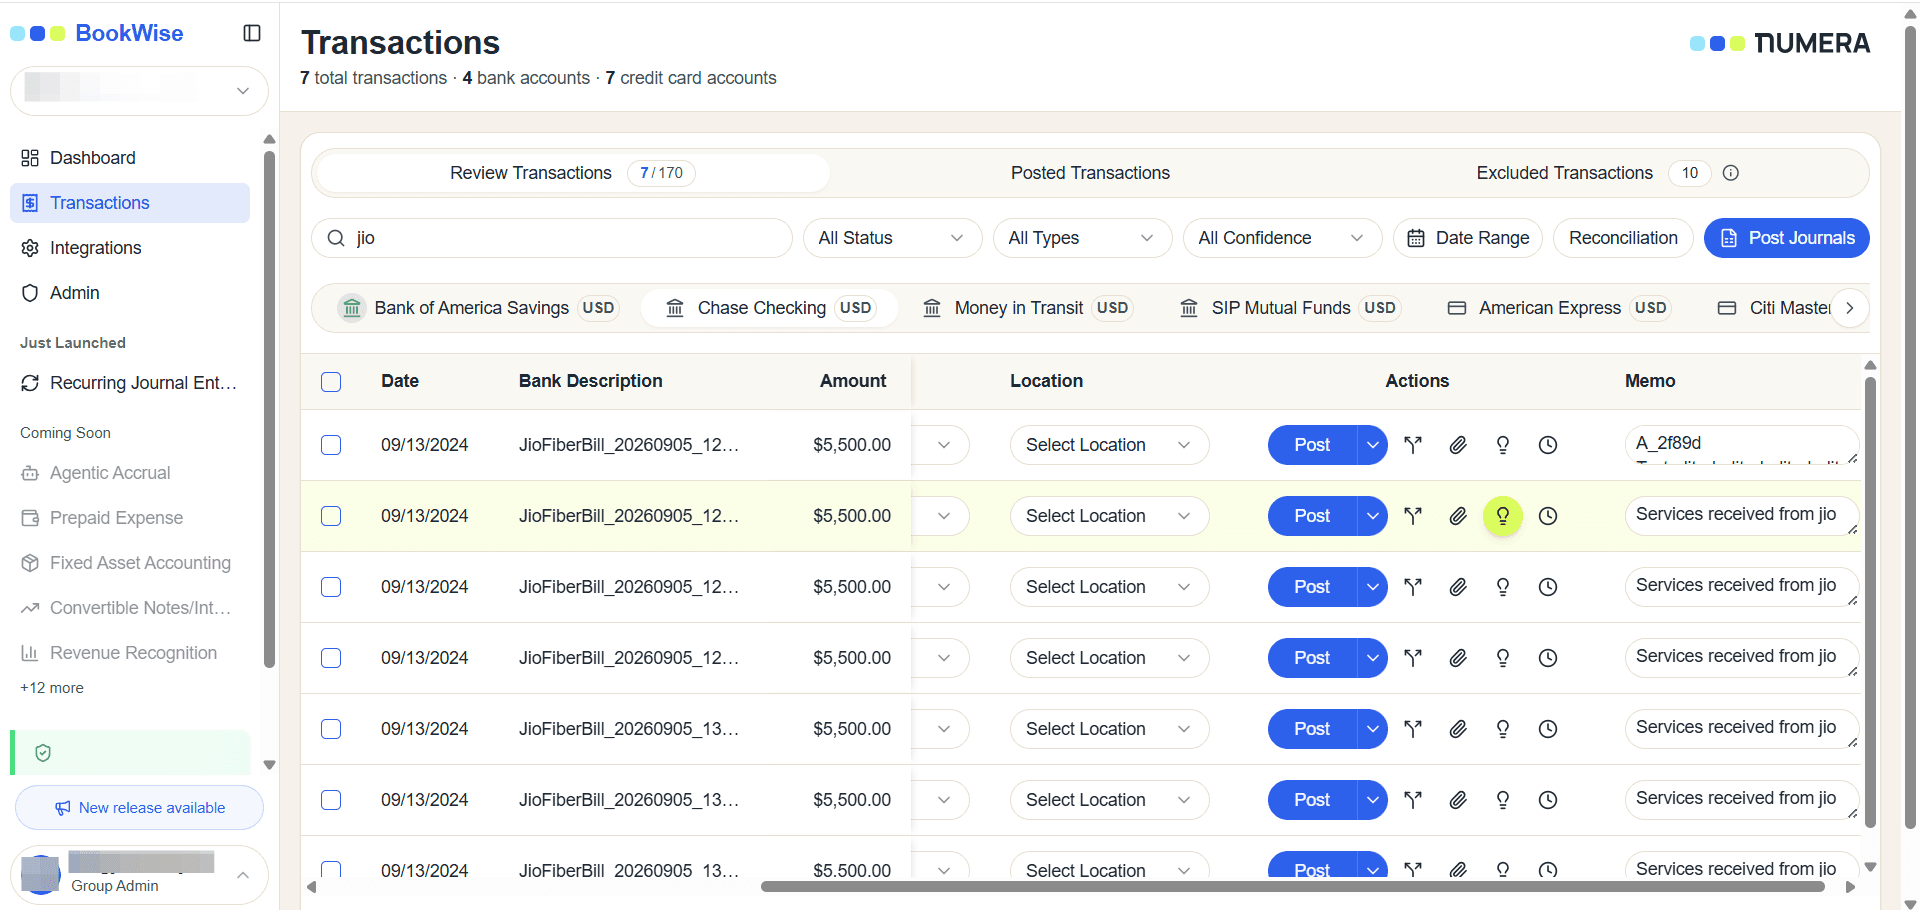Viewport: 1920px width, 910px height.
Task: Click the Bank of America Savings account chip
Action: (x=478, y=308)
